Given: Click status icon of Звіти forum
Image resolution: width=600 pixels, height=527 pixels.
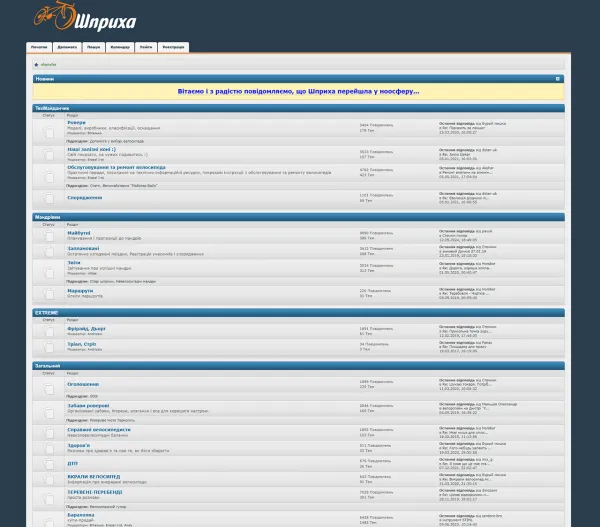Looking at the screenshot, I should pos(49,272).
